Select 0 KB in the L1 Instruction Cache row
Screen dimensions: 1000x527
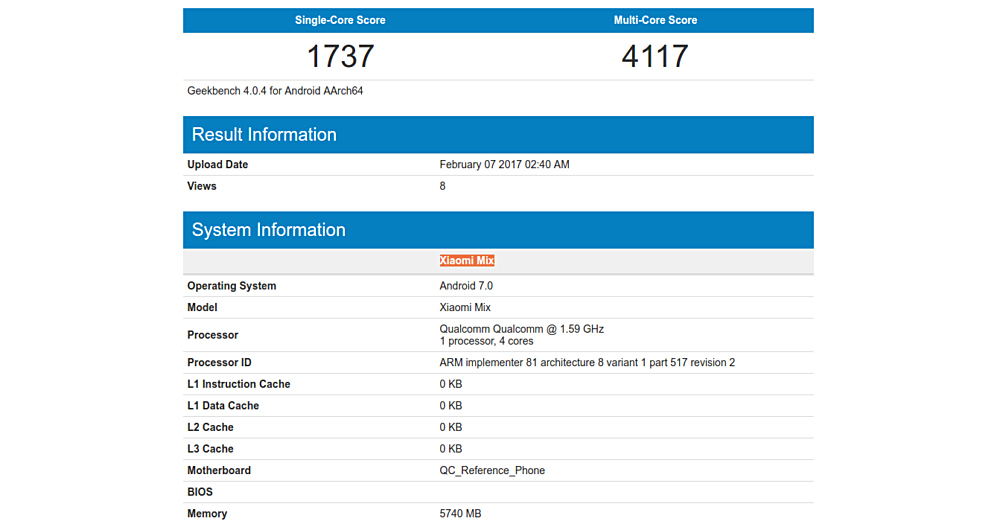[451, 384]
